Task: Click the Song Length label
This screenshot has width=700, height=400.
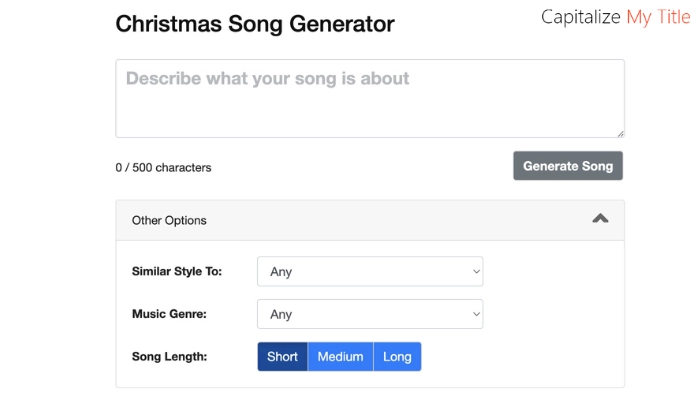Action: [169, 357]
